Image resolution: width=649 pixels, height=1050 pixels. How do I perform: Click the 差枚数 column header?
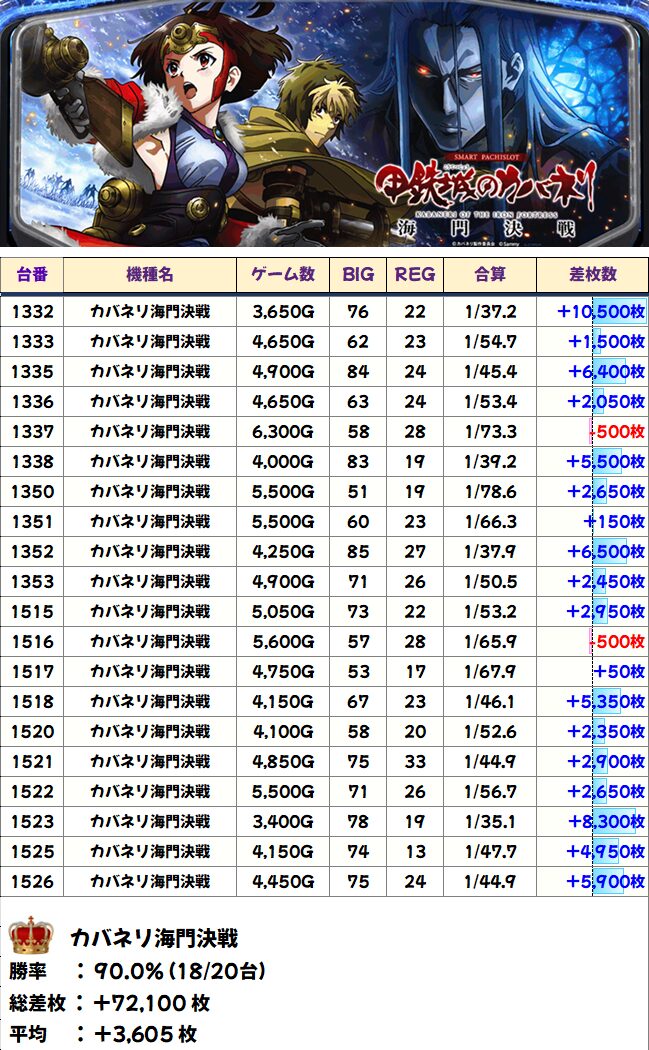pos(592,275)
